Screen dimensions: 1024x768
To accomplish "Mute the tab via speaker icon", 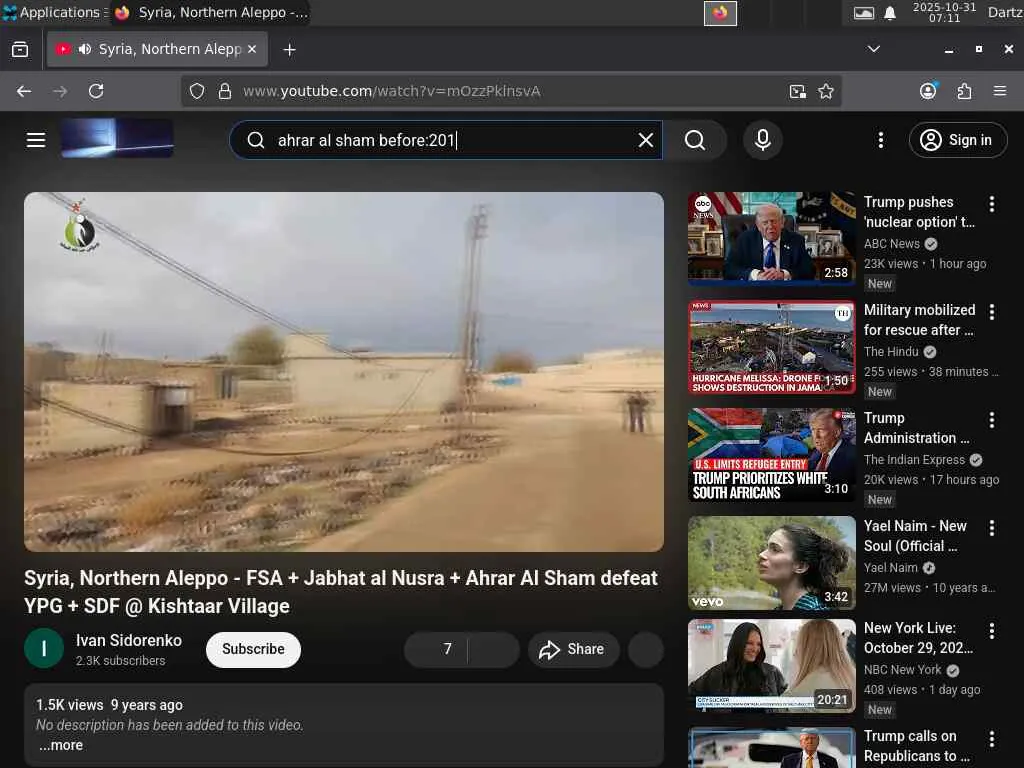I will [85, 50].
